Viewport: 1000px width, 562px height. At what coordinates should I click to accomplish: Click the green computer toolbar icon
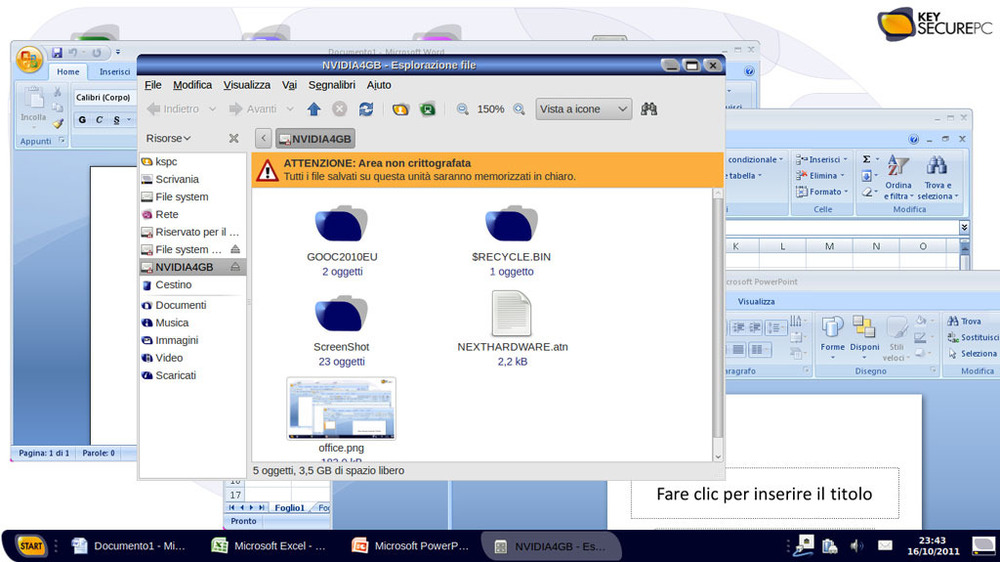pos(427,109)
